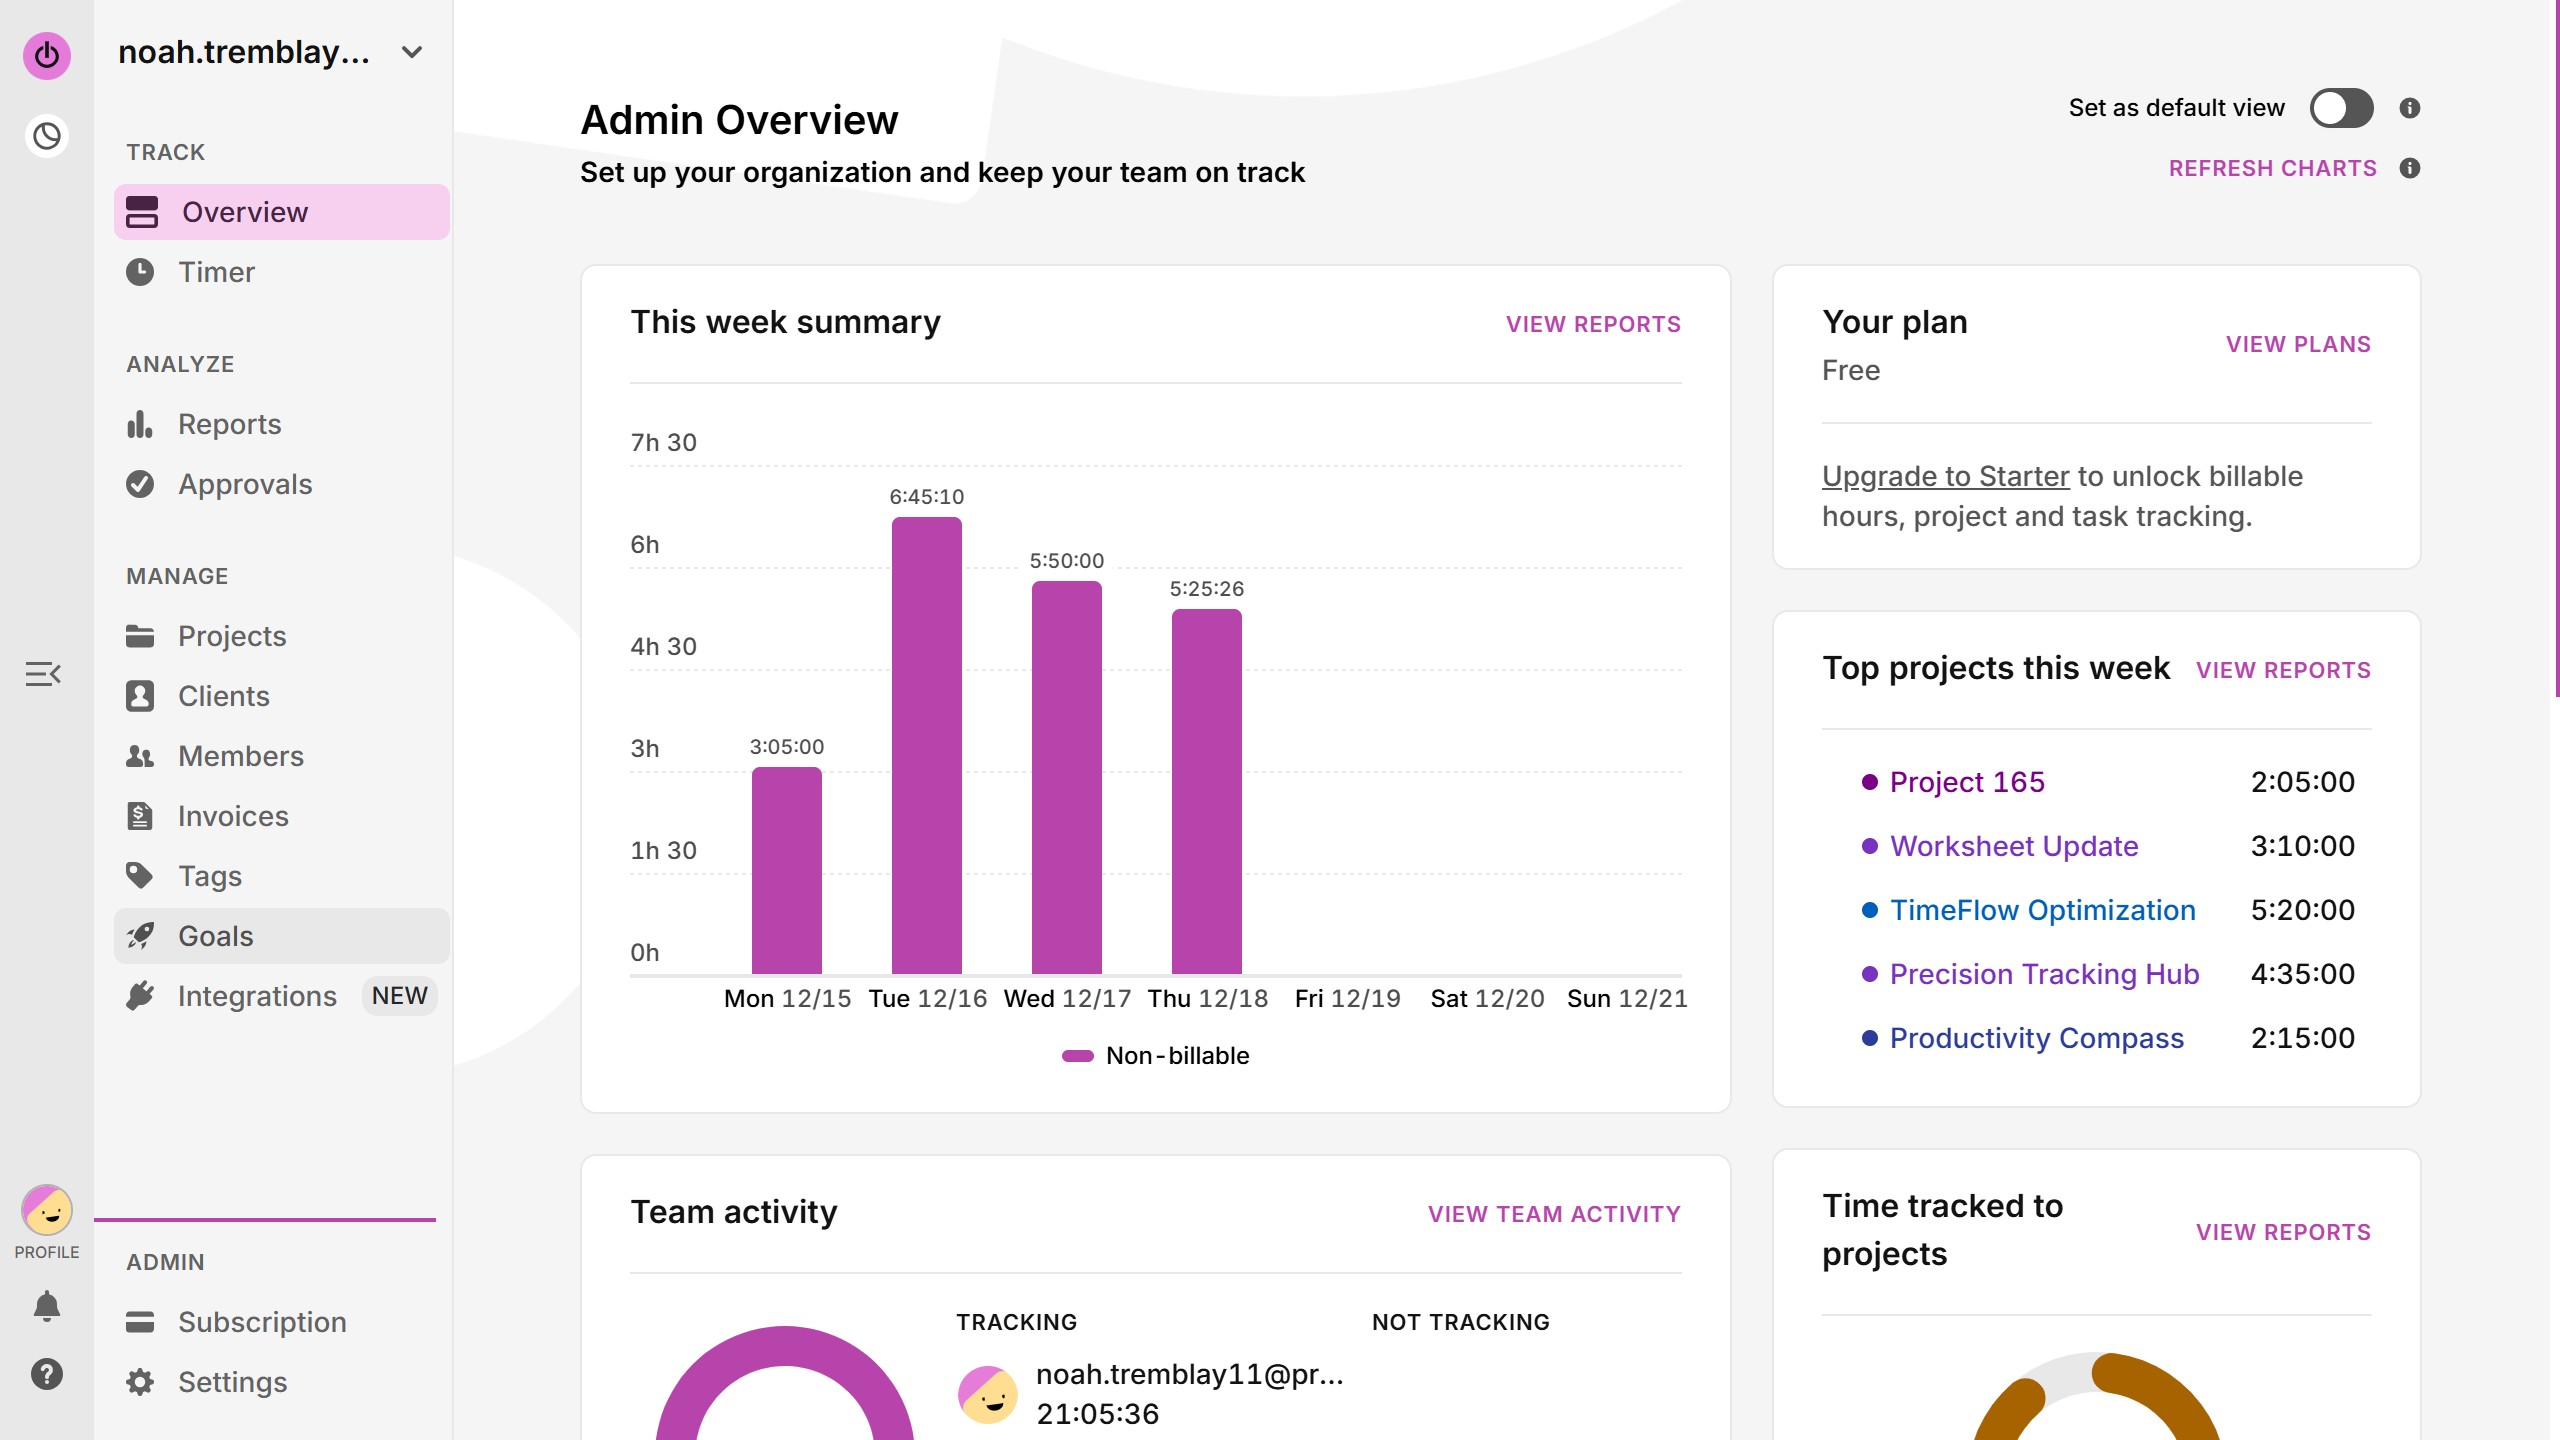
Task: Open the Profile avatar
Action: pos(47,1210)
